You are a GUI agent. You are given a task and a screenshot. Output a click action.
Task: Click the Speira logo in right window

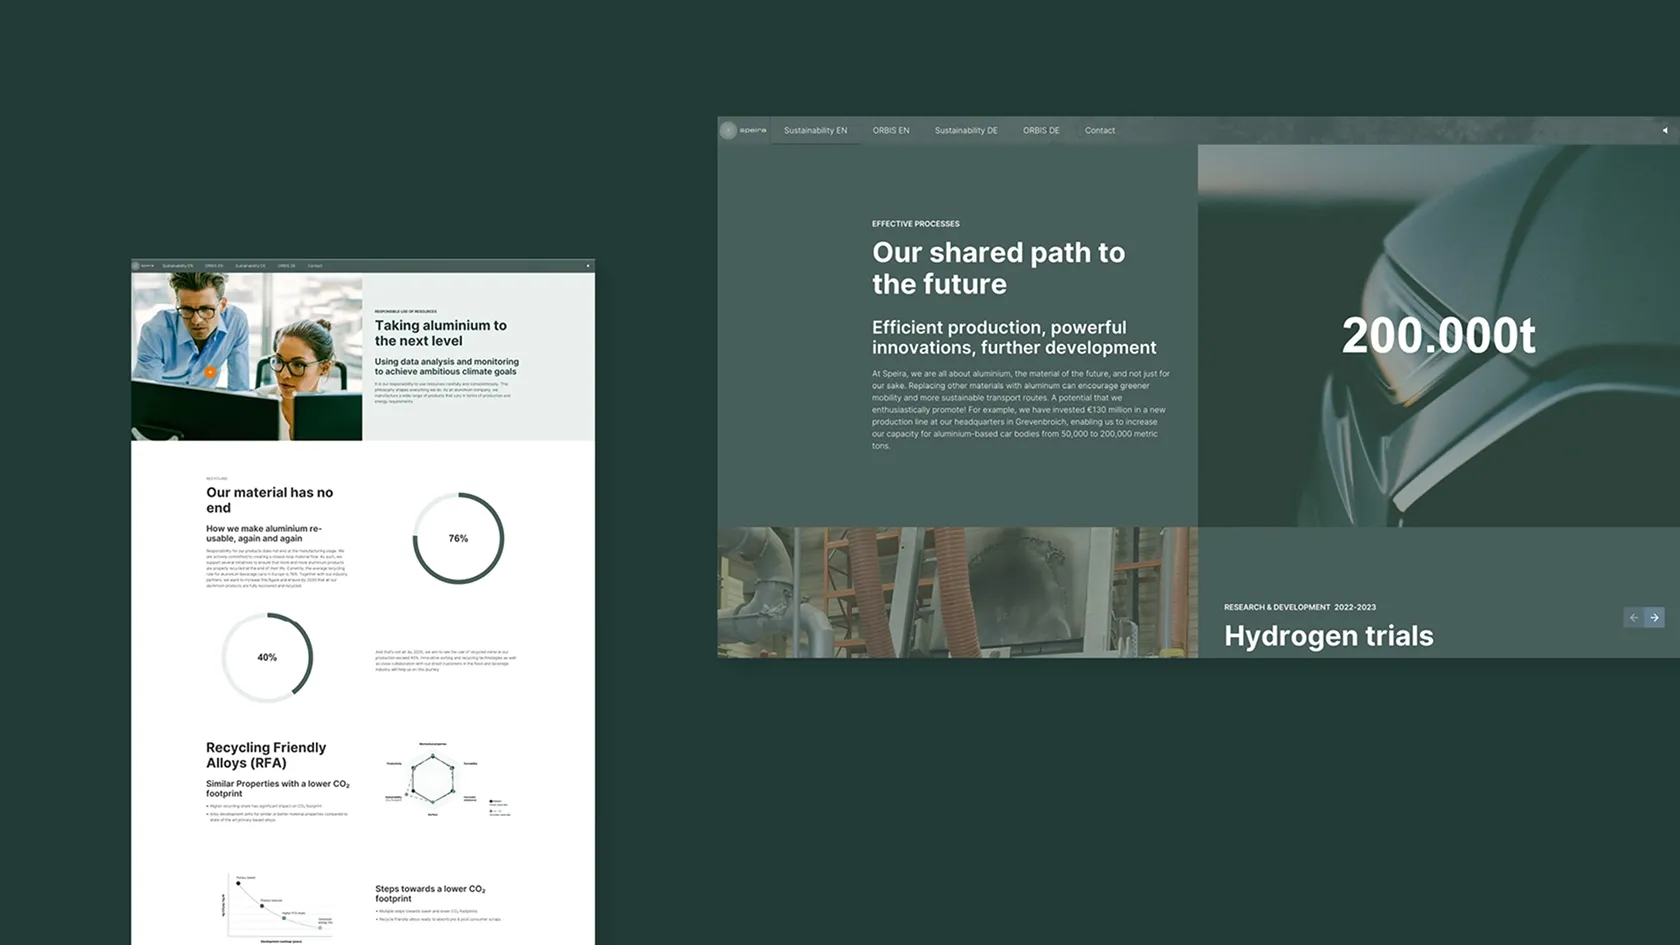pos(744,130)
